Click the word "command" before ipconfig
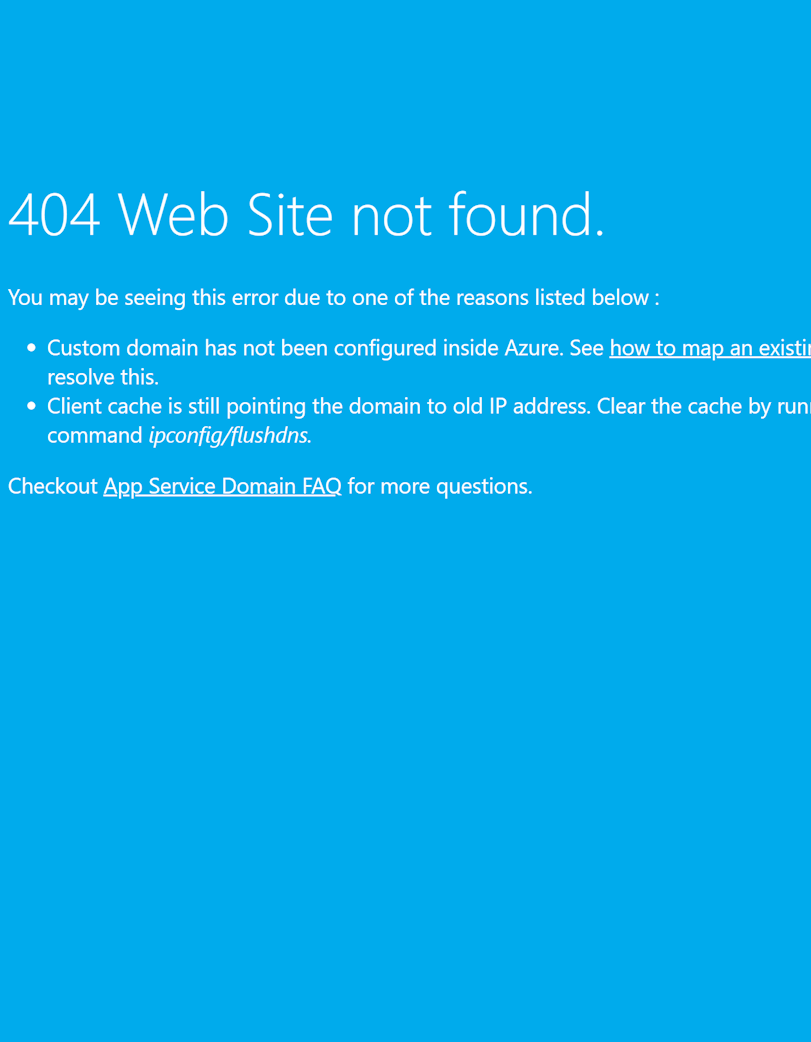Image resolution: width=811 pixels, height=1042 pixels. 95,435
